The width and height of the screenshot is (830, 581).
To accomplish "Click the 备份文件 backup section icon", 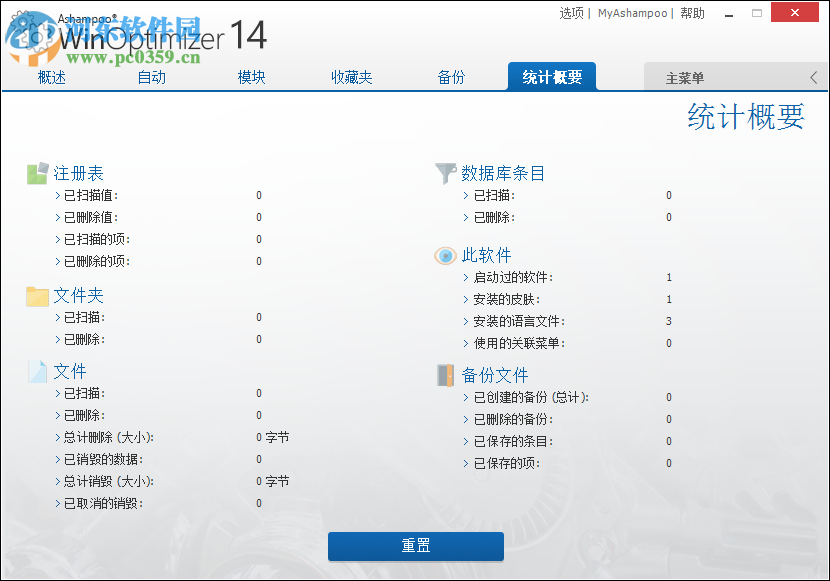I will (445, 374).
